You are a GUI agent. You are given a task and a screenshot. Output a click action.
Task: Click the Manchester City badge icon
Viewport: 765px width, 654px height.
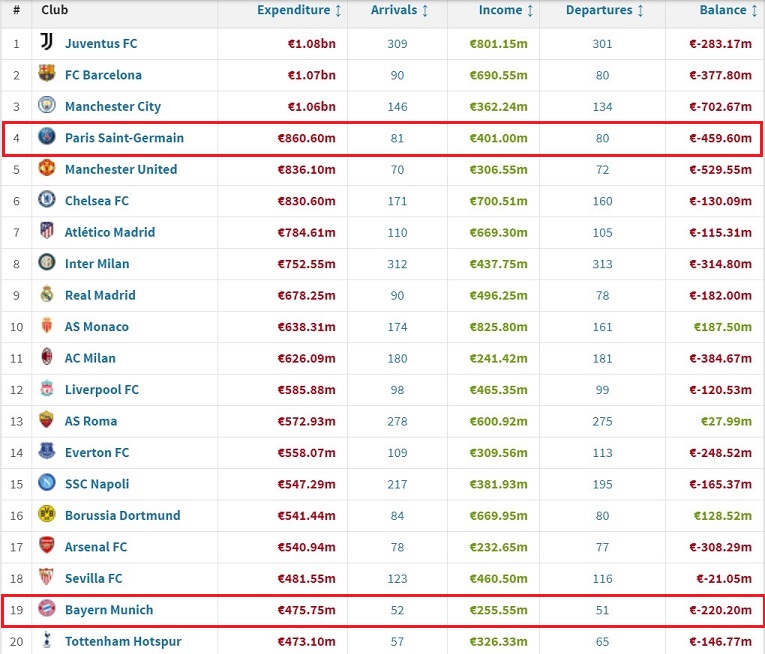click(47, 104)
